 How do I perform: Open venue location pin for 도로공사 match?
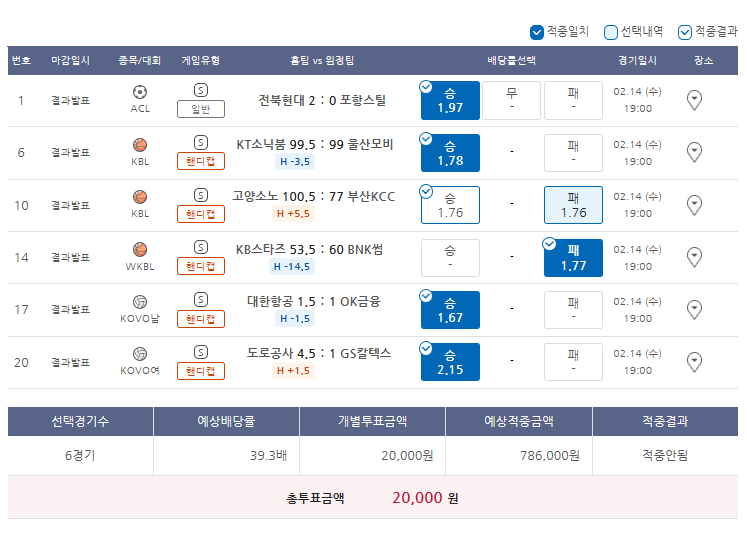pos(694,362)
